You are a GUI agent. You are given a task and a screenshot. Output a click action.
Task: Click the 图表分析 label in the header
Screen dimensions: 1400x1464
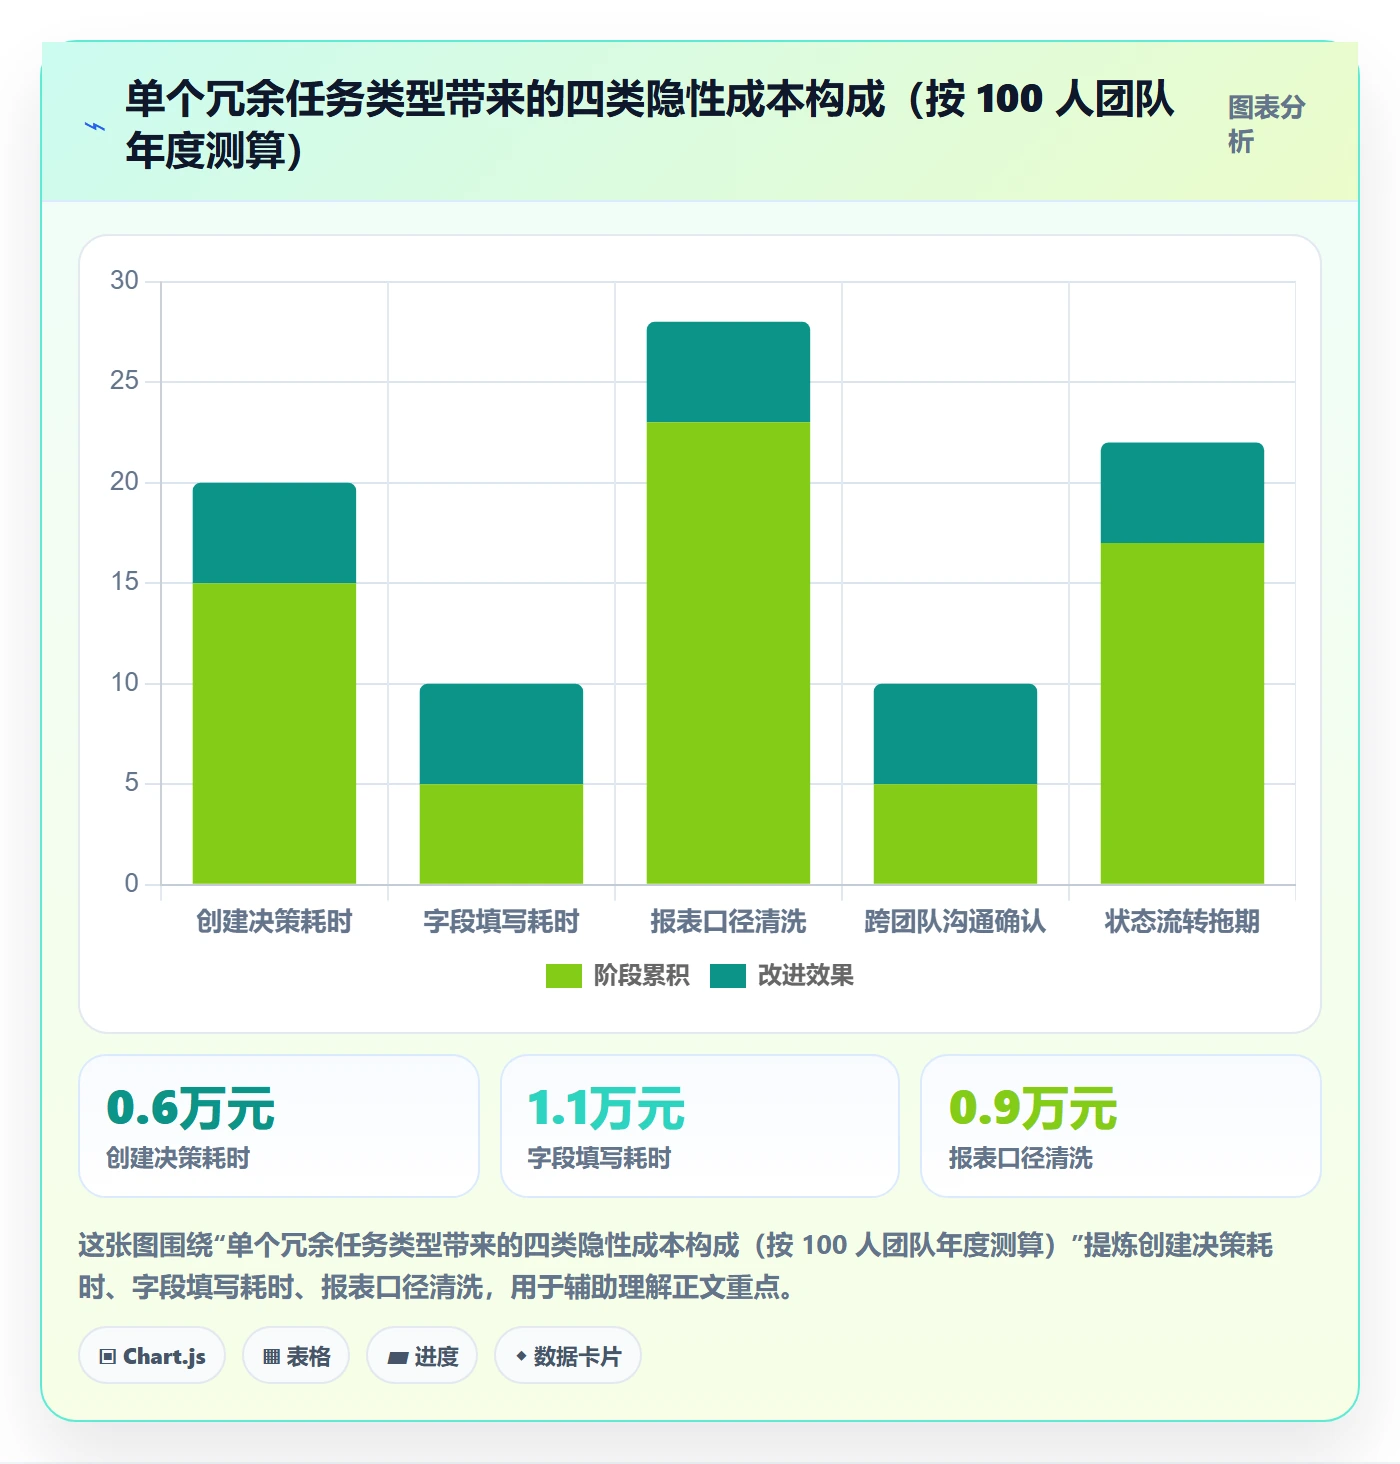click(1267, 124)
